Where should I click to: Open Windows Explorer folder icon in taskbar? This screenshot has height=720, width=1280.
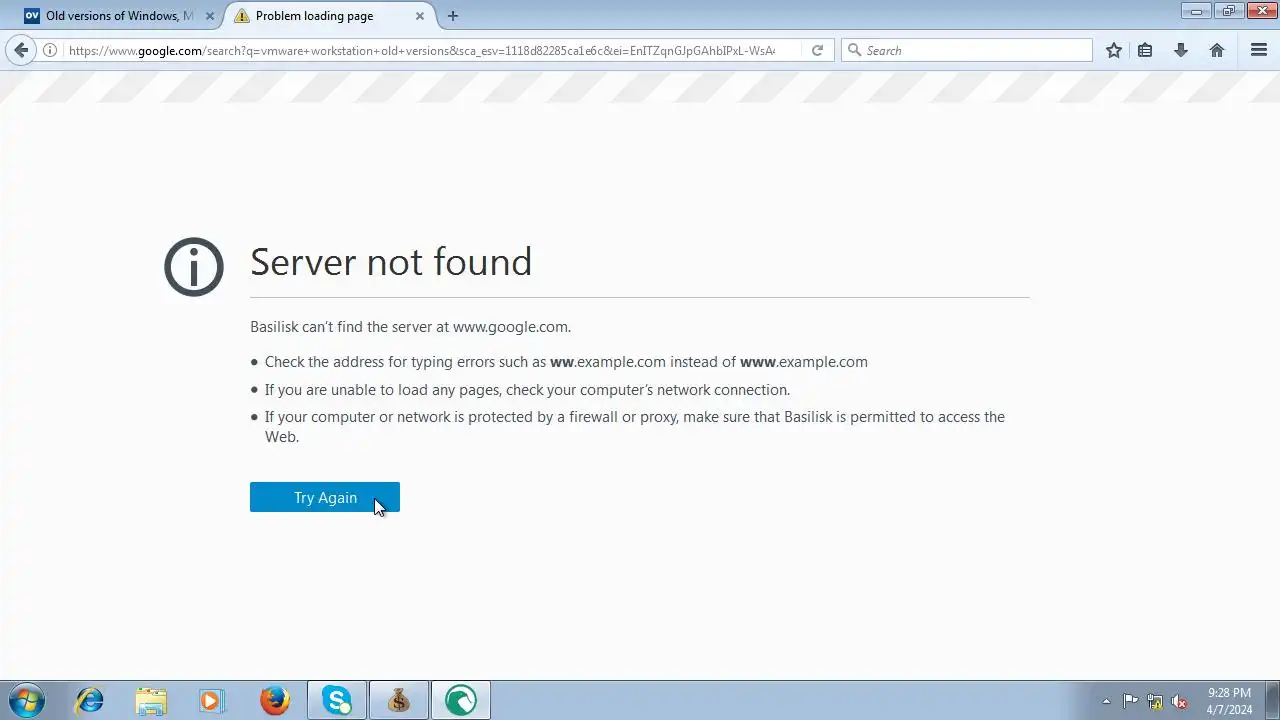point(151,700)
